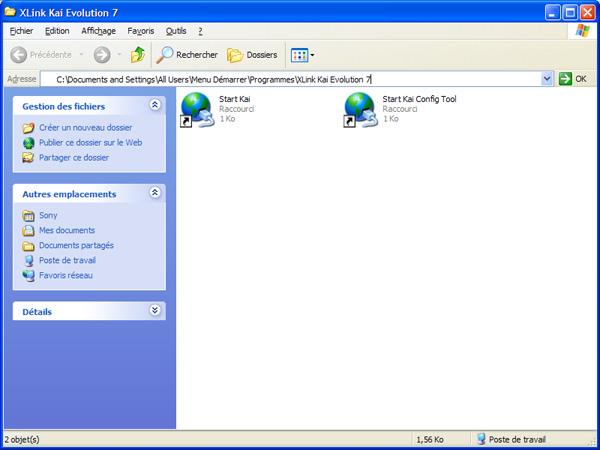Open Favoris réseau link
The image size is (600, 450).
click(66, 275)
